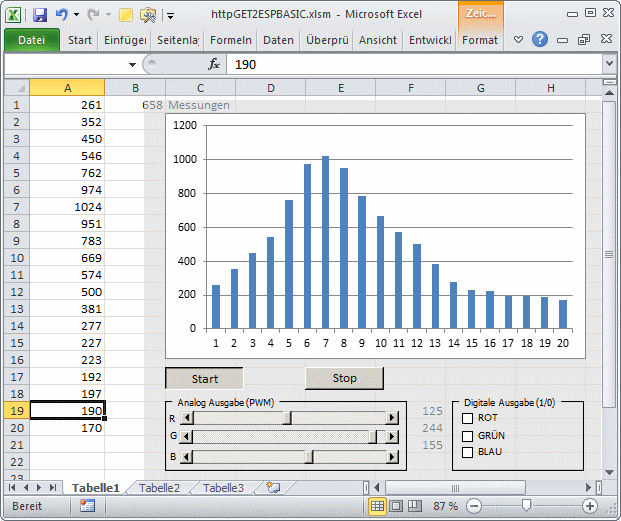Click the Redo icon
The image size is (621, 521).
93,15
